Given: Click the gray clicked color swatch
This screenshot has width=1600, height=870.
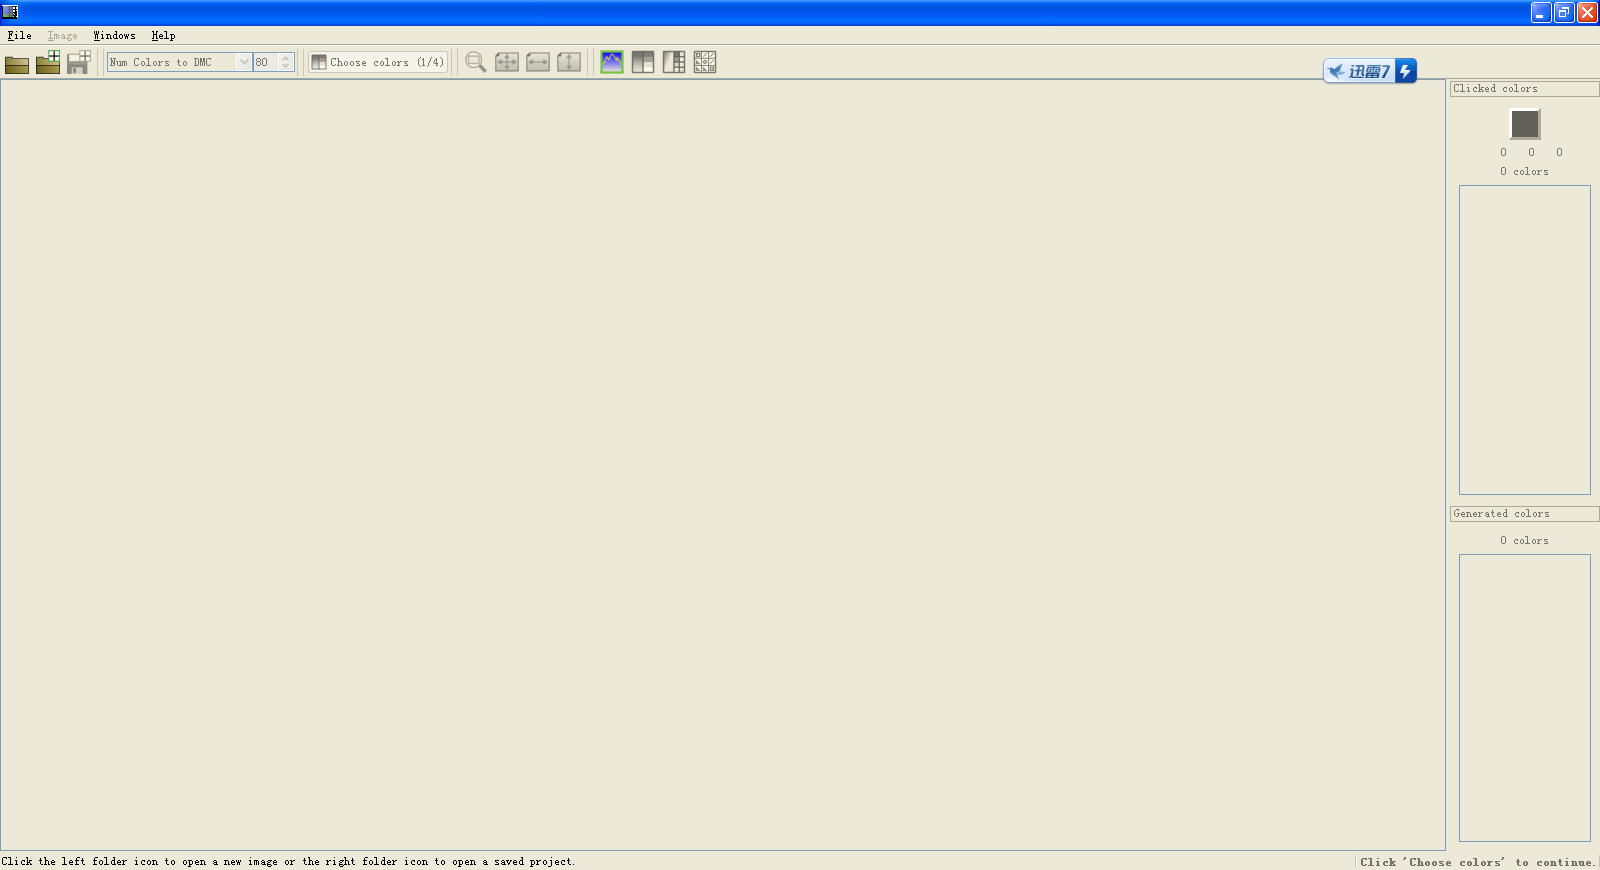Looking at the screenshot, I should click(1524, 124).
